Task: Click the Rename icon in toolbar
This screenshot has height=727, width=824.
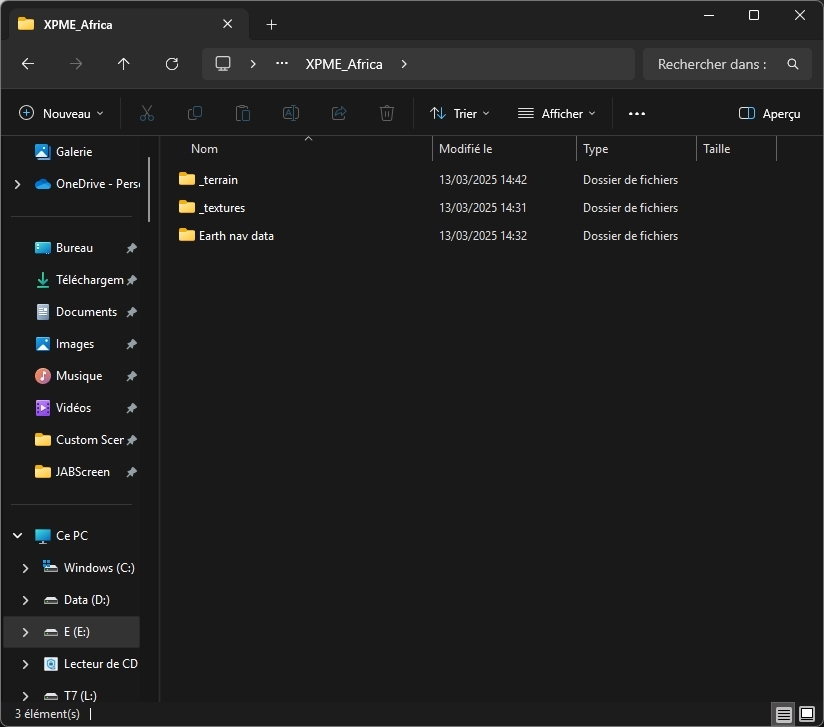Action: (291, 114)
